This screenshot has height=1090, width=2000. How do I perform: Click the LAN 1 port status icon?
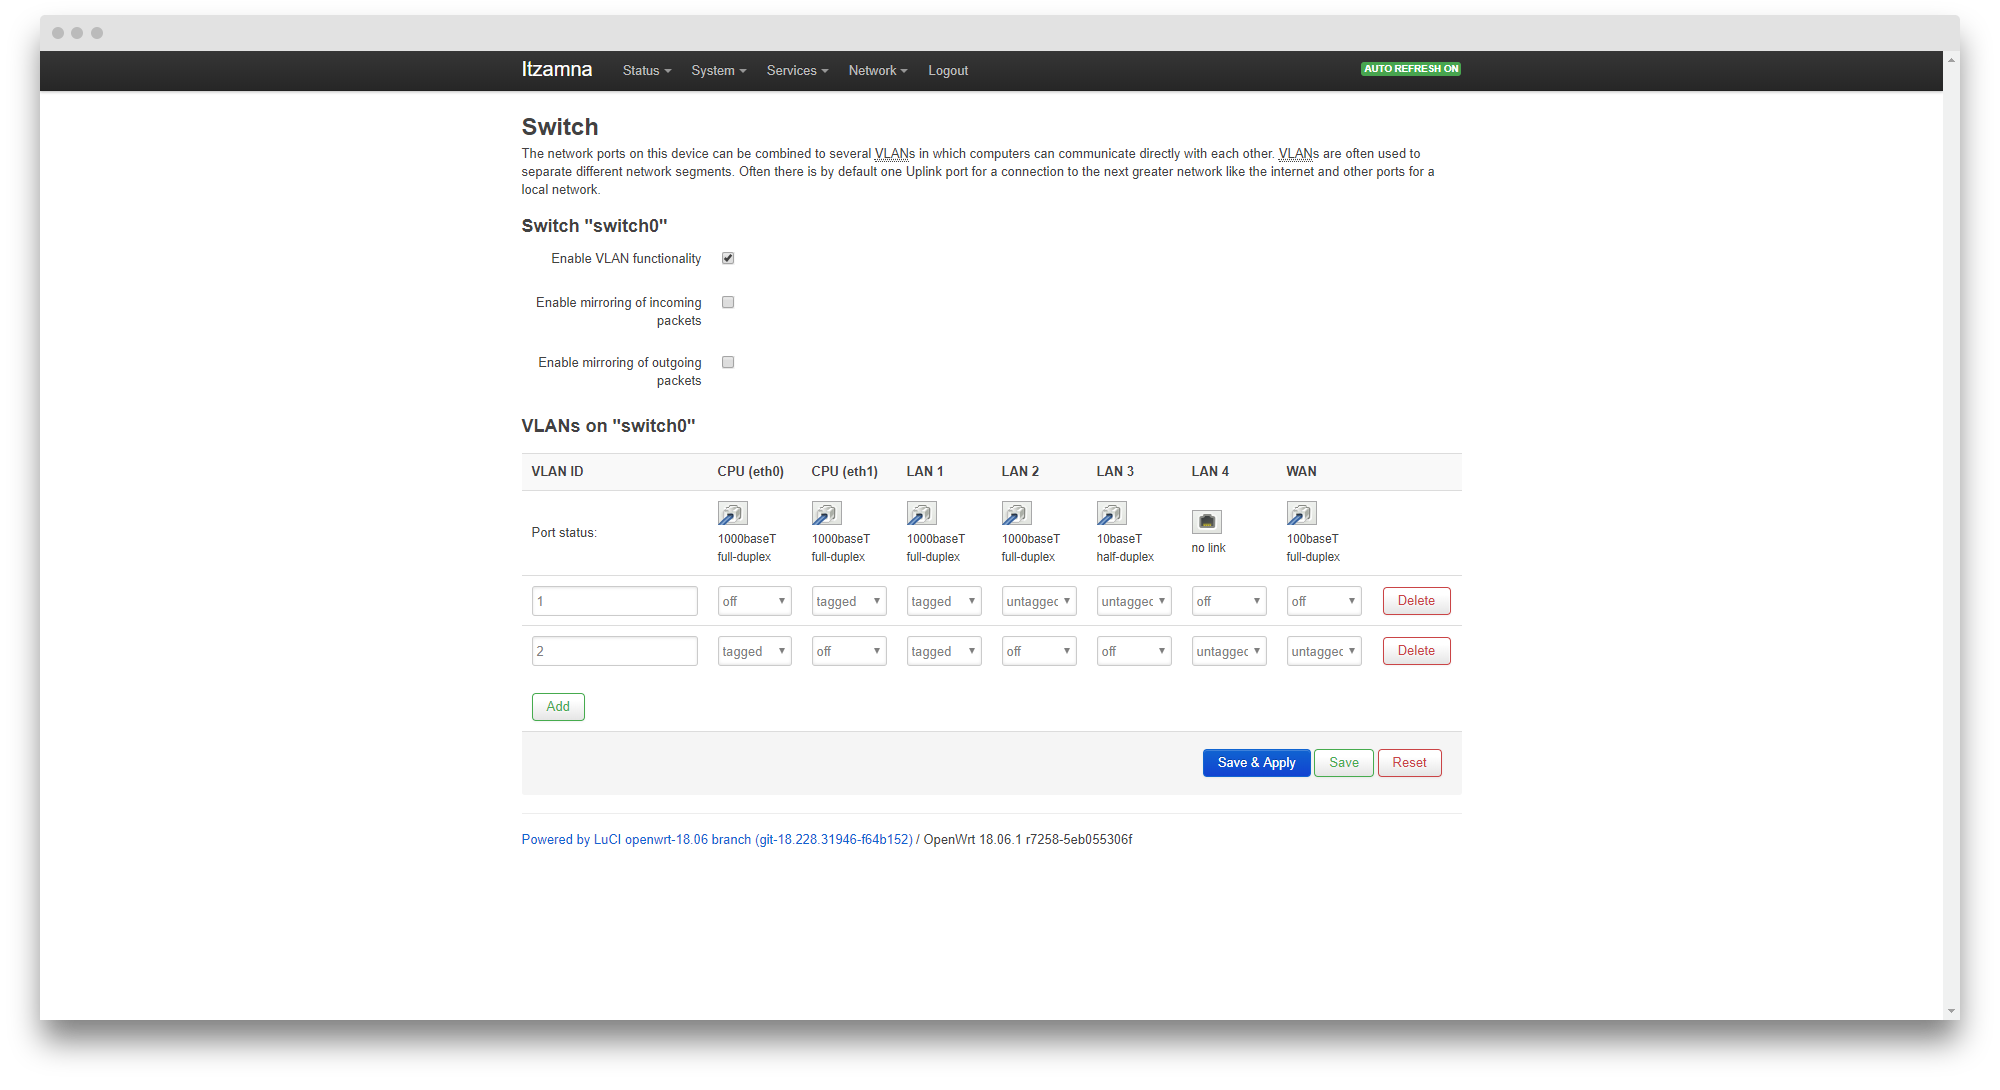coord(921,512)
